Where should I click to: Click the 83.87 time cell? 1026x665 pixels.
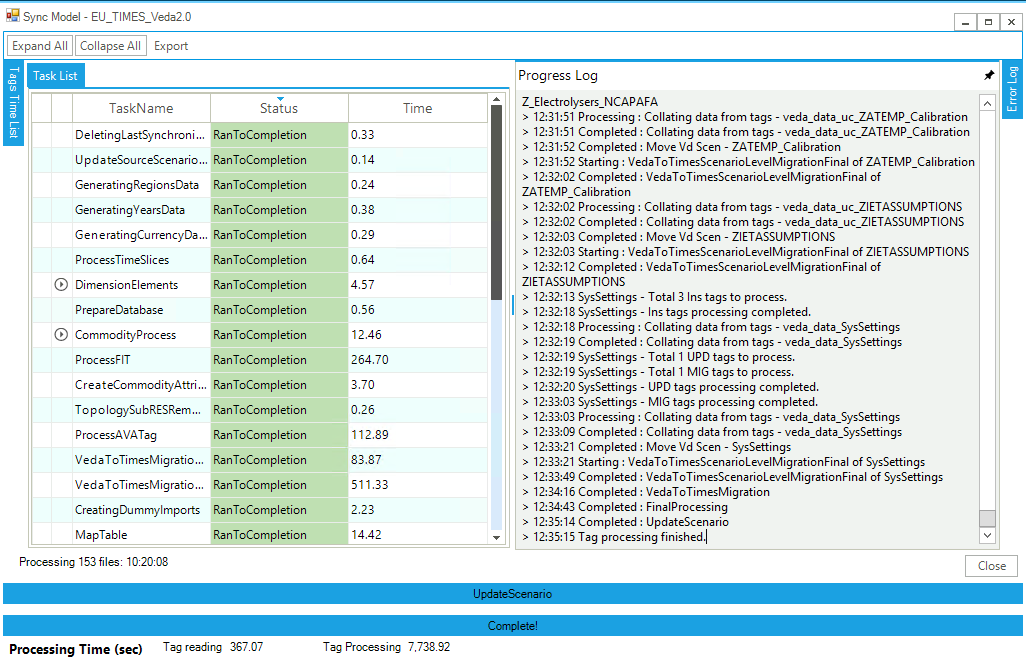pos(417,459)
